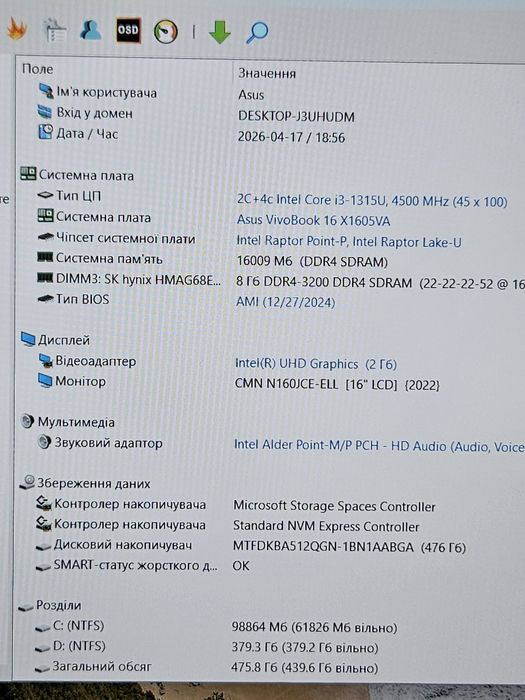
Task: Click the Дата / Час clock icon
Action: point(45,132)
